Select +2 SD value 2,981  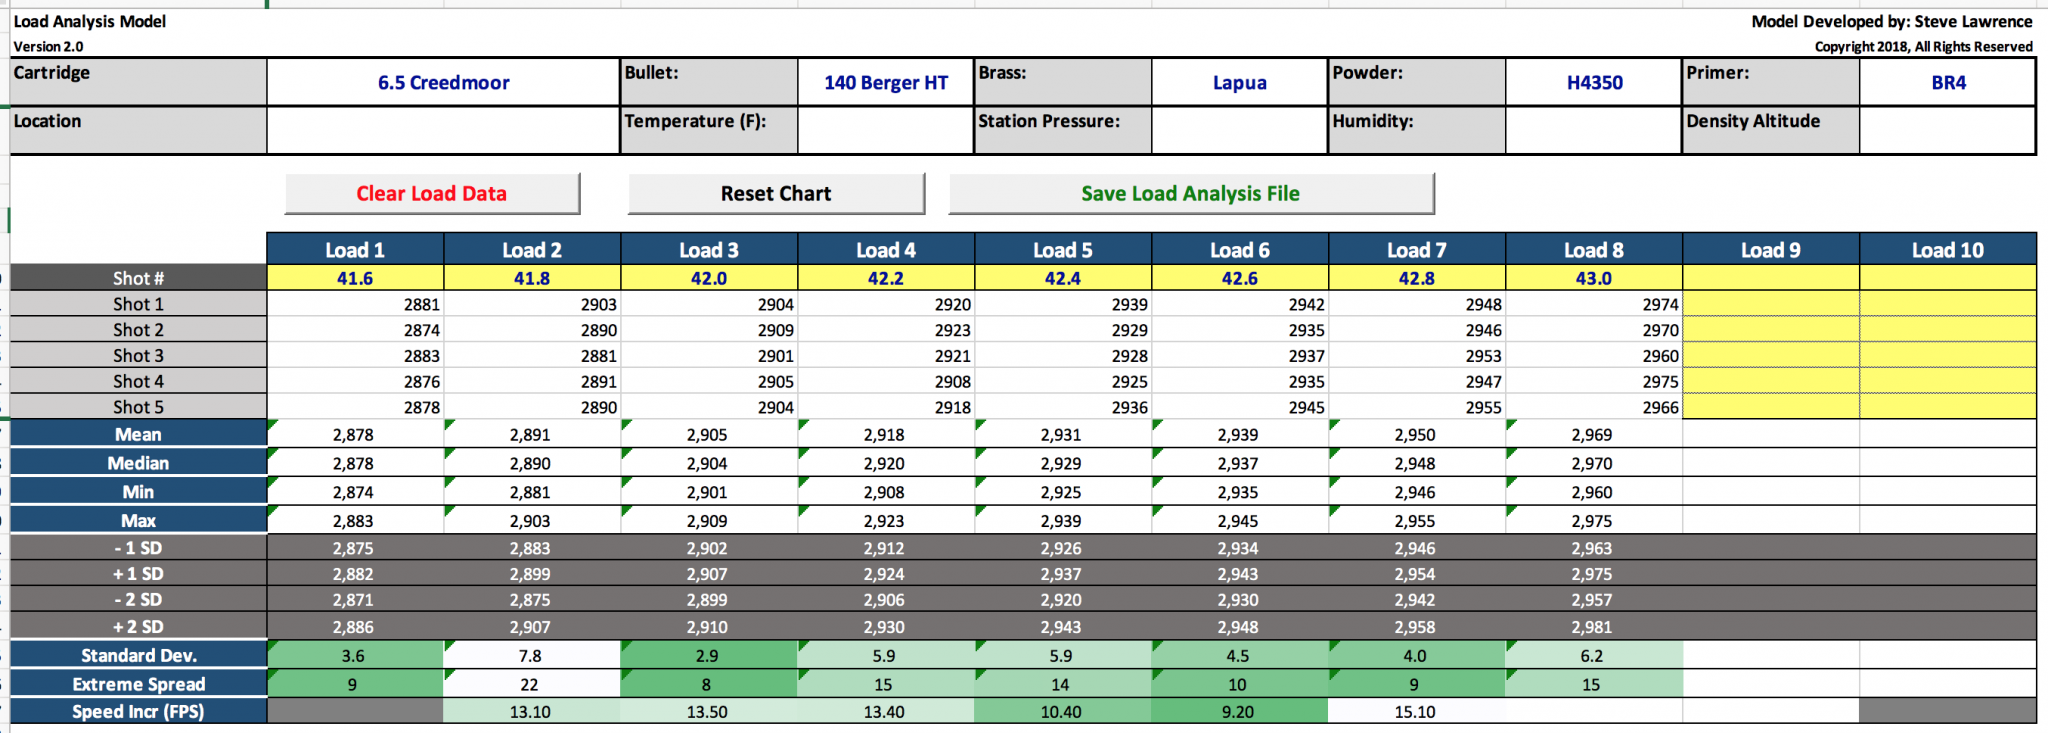point(1594,627)
